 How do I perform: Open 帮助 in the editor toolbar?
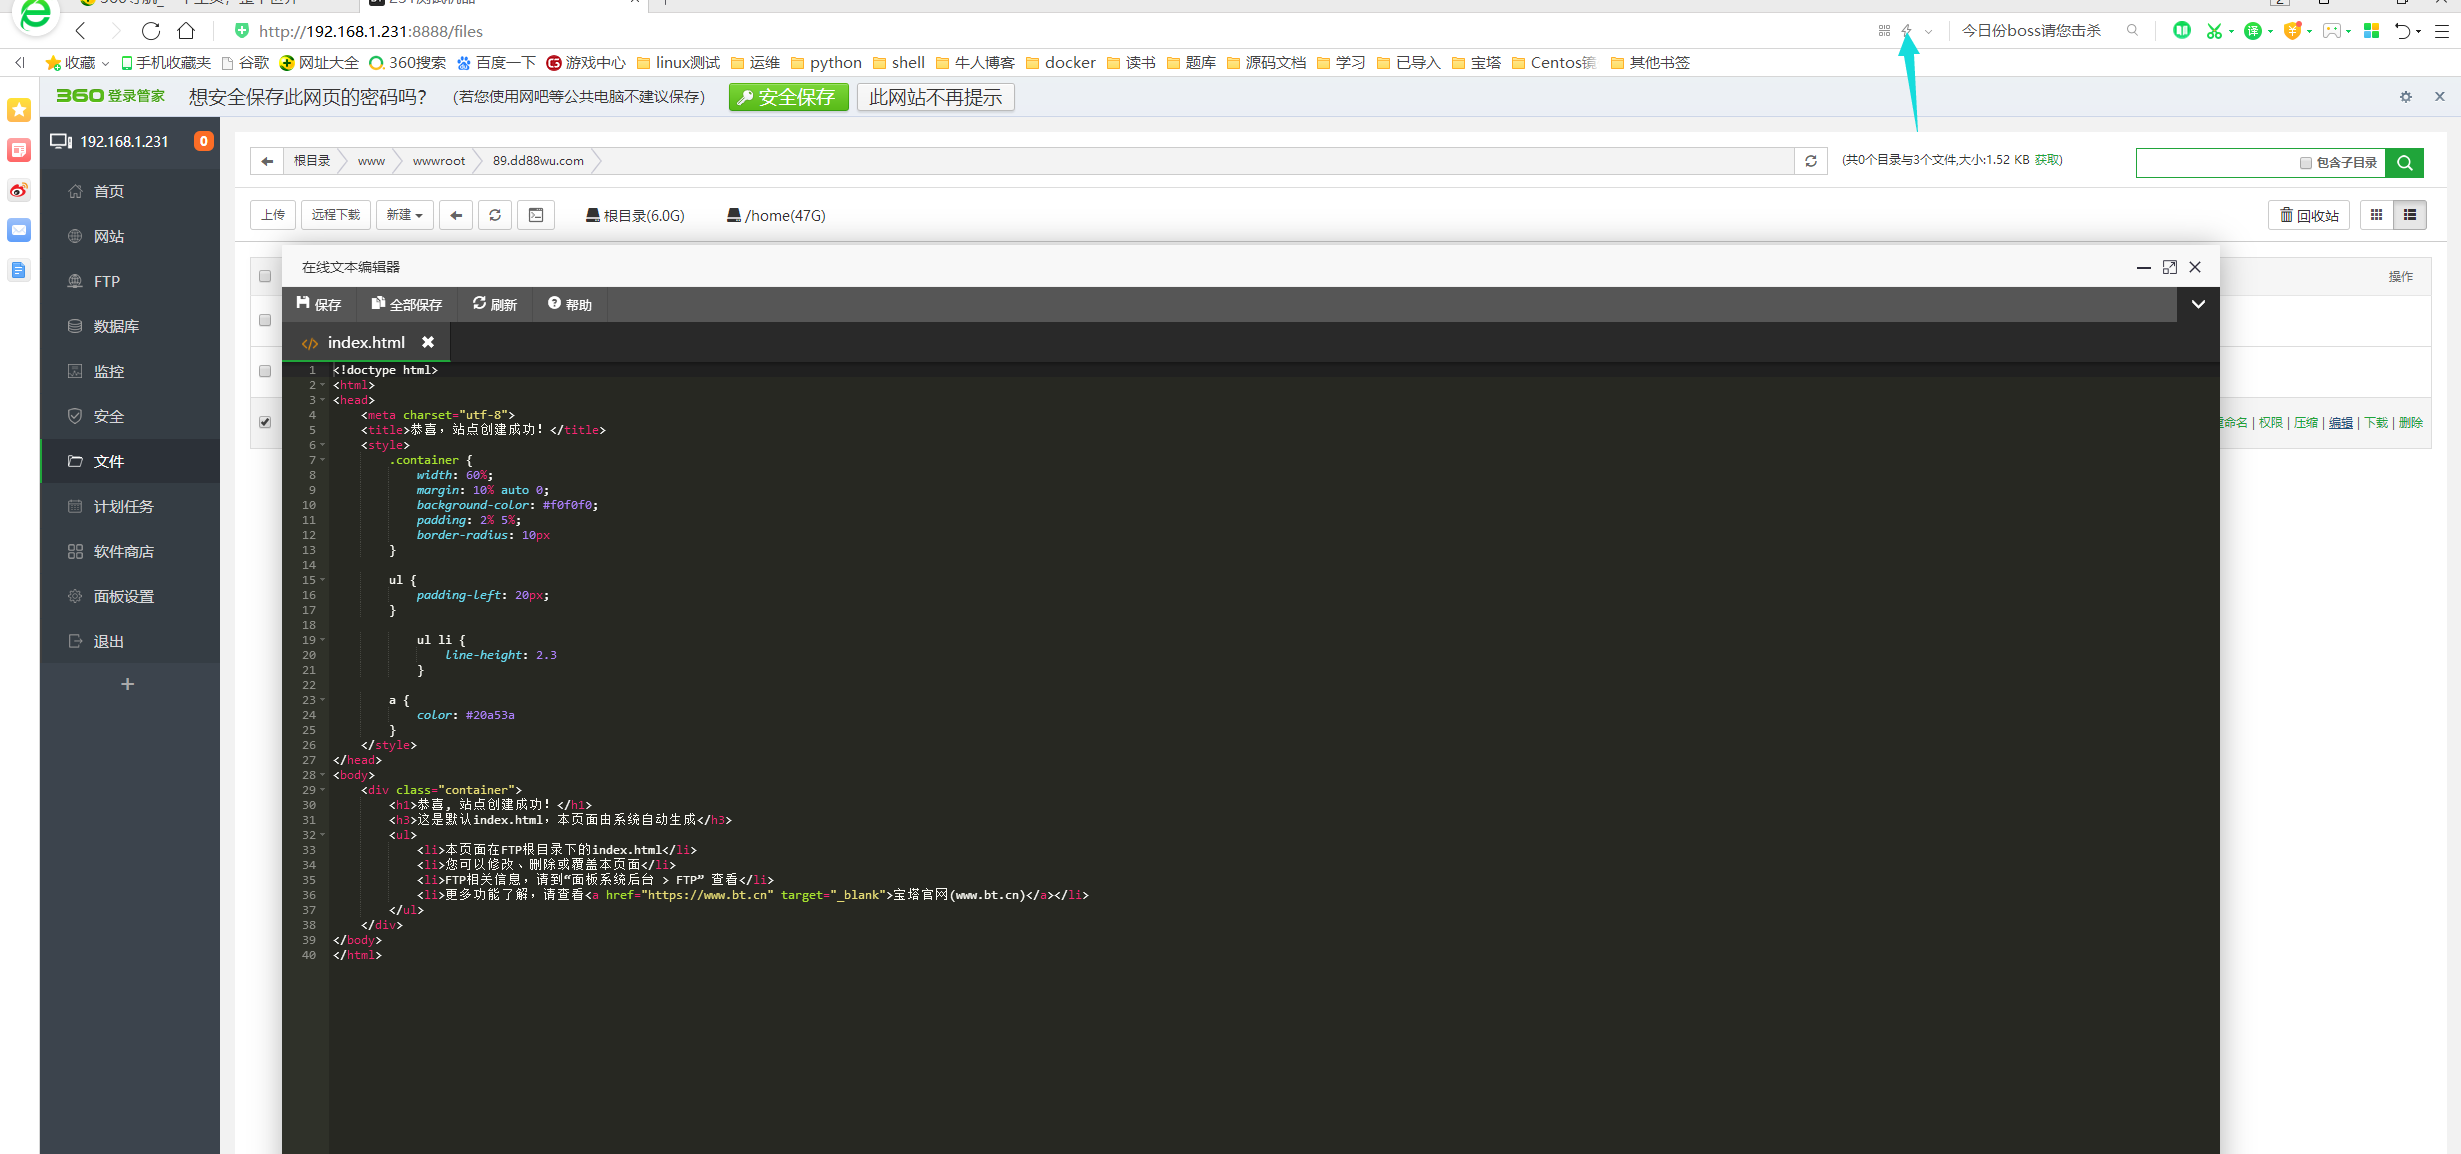point(570,305)
